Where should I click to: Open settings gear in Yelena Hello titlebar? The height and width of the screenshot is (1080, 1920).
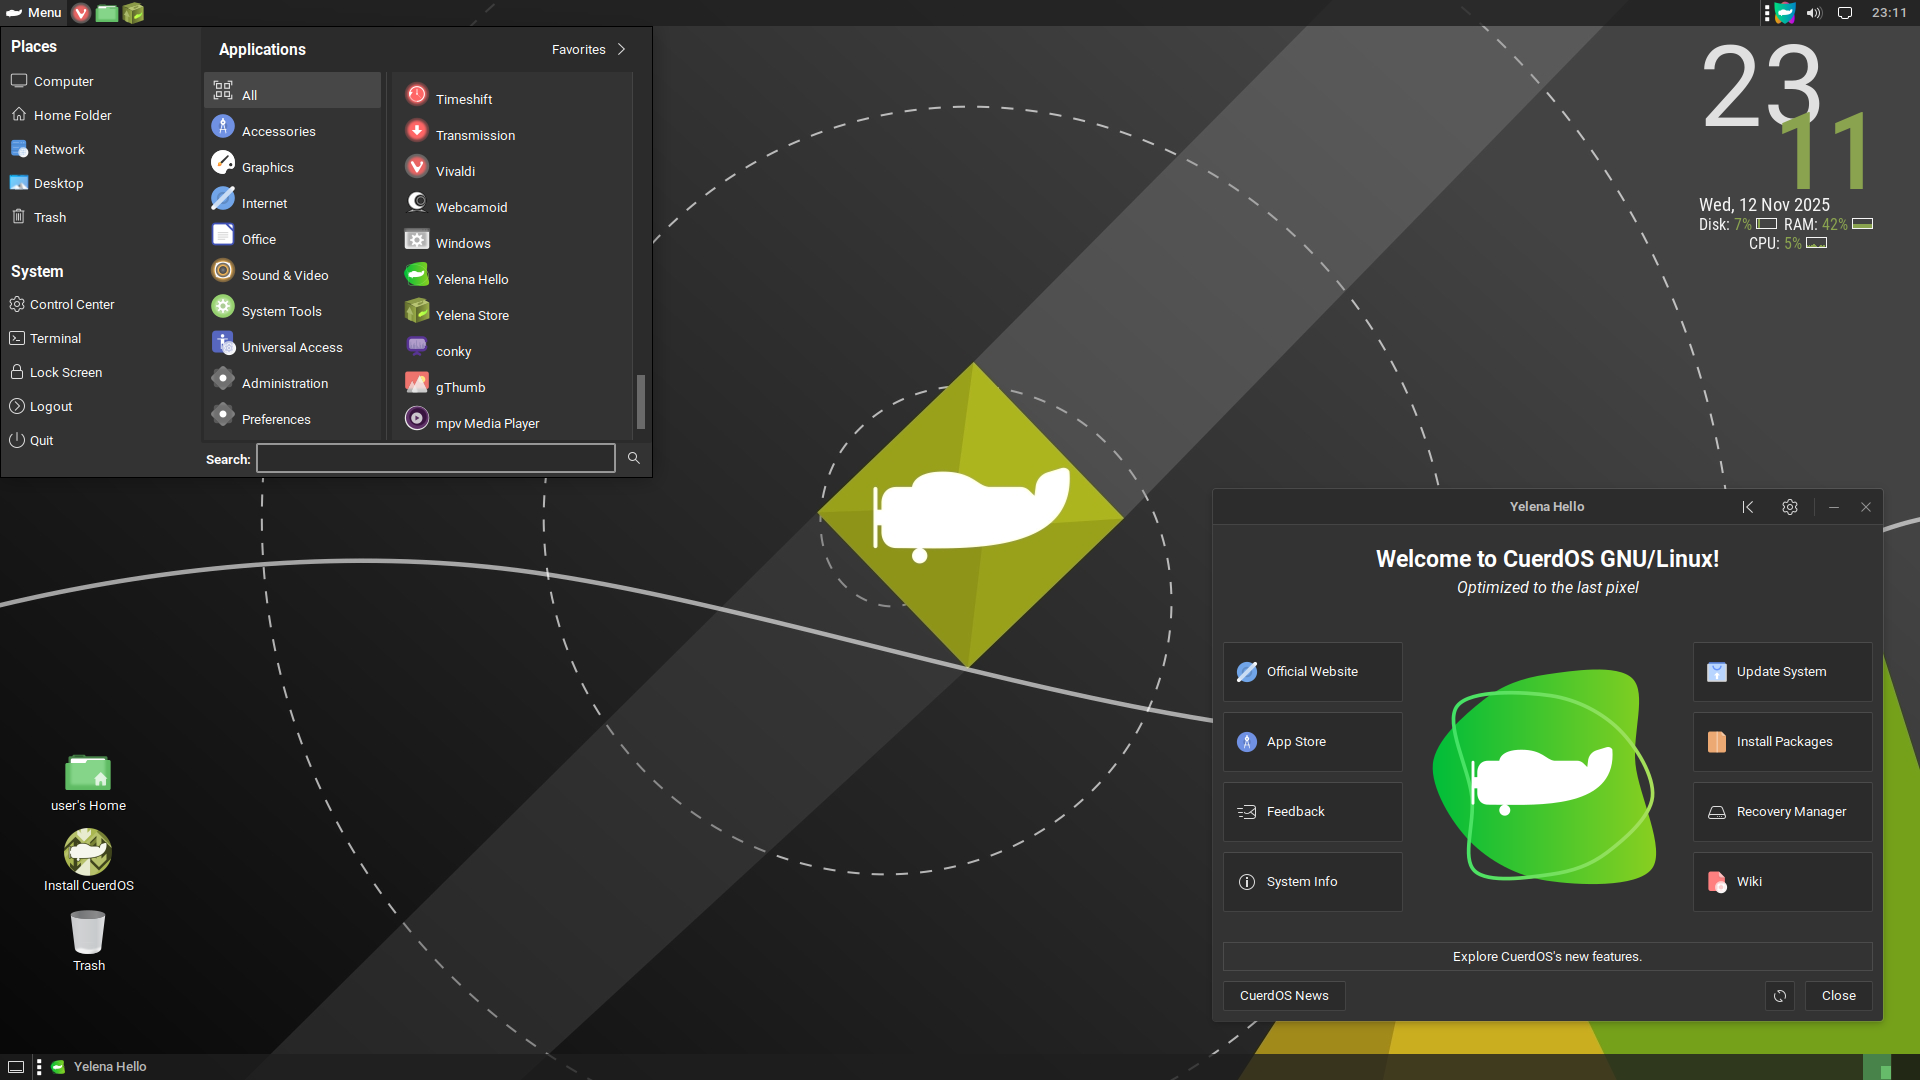click(x=1790, y=507)
